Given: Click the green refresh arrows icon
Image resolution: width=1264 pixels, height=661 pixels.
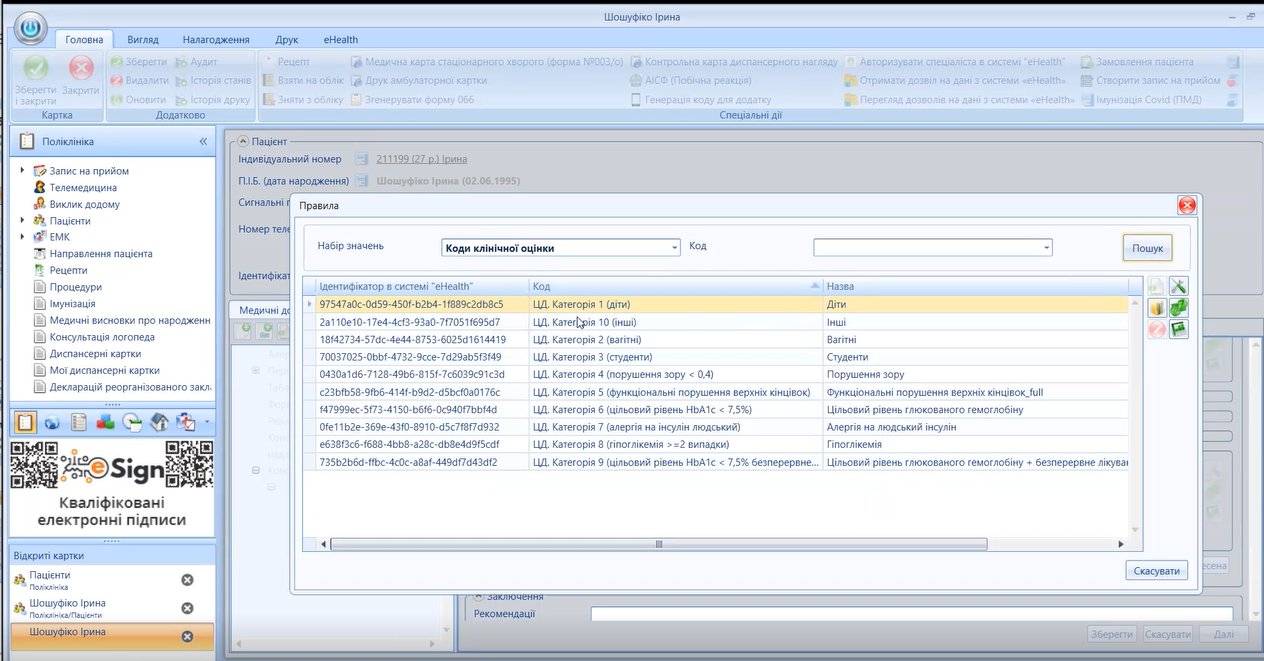Looking at the screenshot, I should coord(1178,307).
